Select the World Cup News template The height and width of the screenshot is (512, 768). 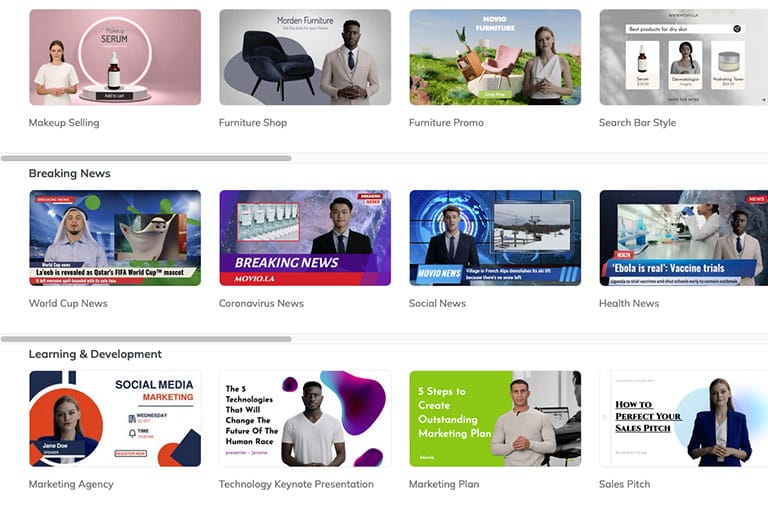click(x=115, y=238)
